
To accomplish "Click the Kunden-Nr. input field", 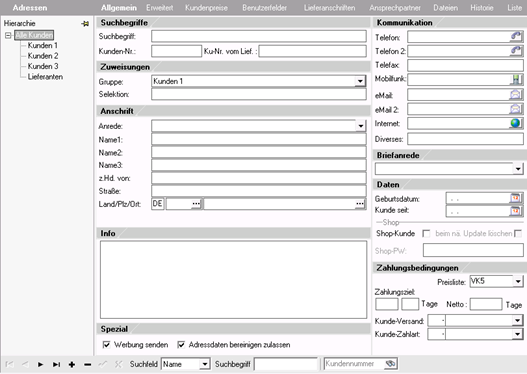I will tap(176, 51).
